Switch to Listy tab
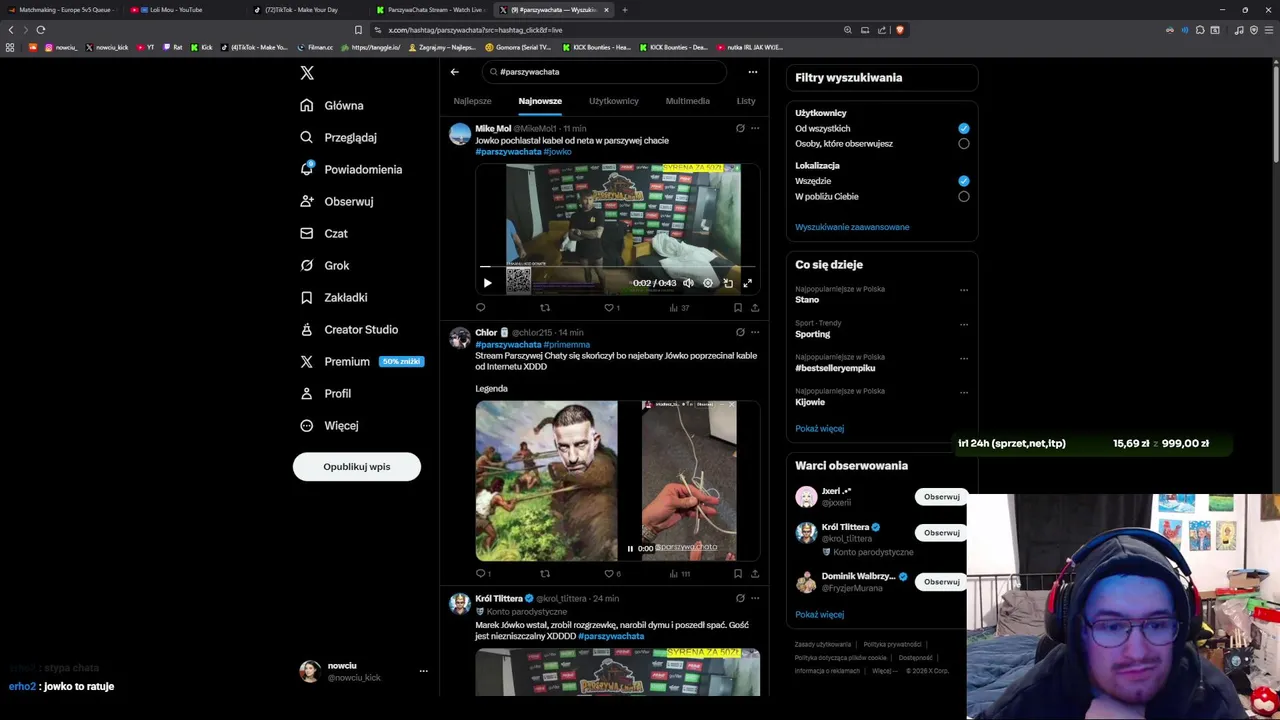Viewport: 1280px width, 720px height. pos(746,101)
